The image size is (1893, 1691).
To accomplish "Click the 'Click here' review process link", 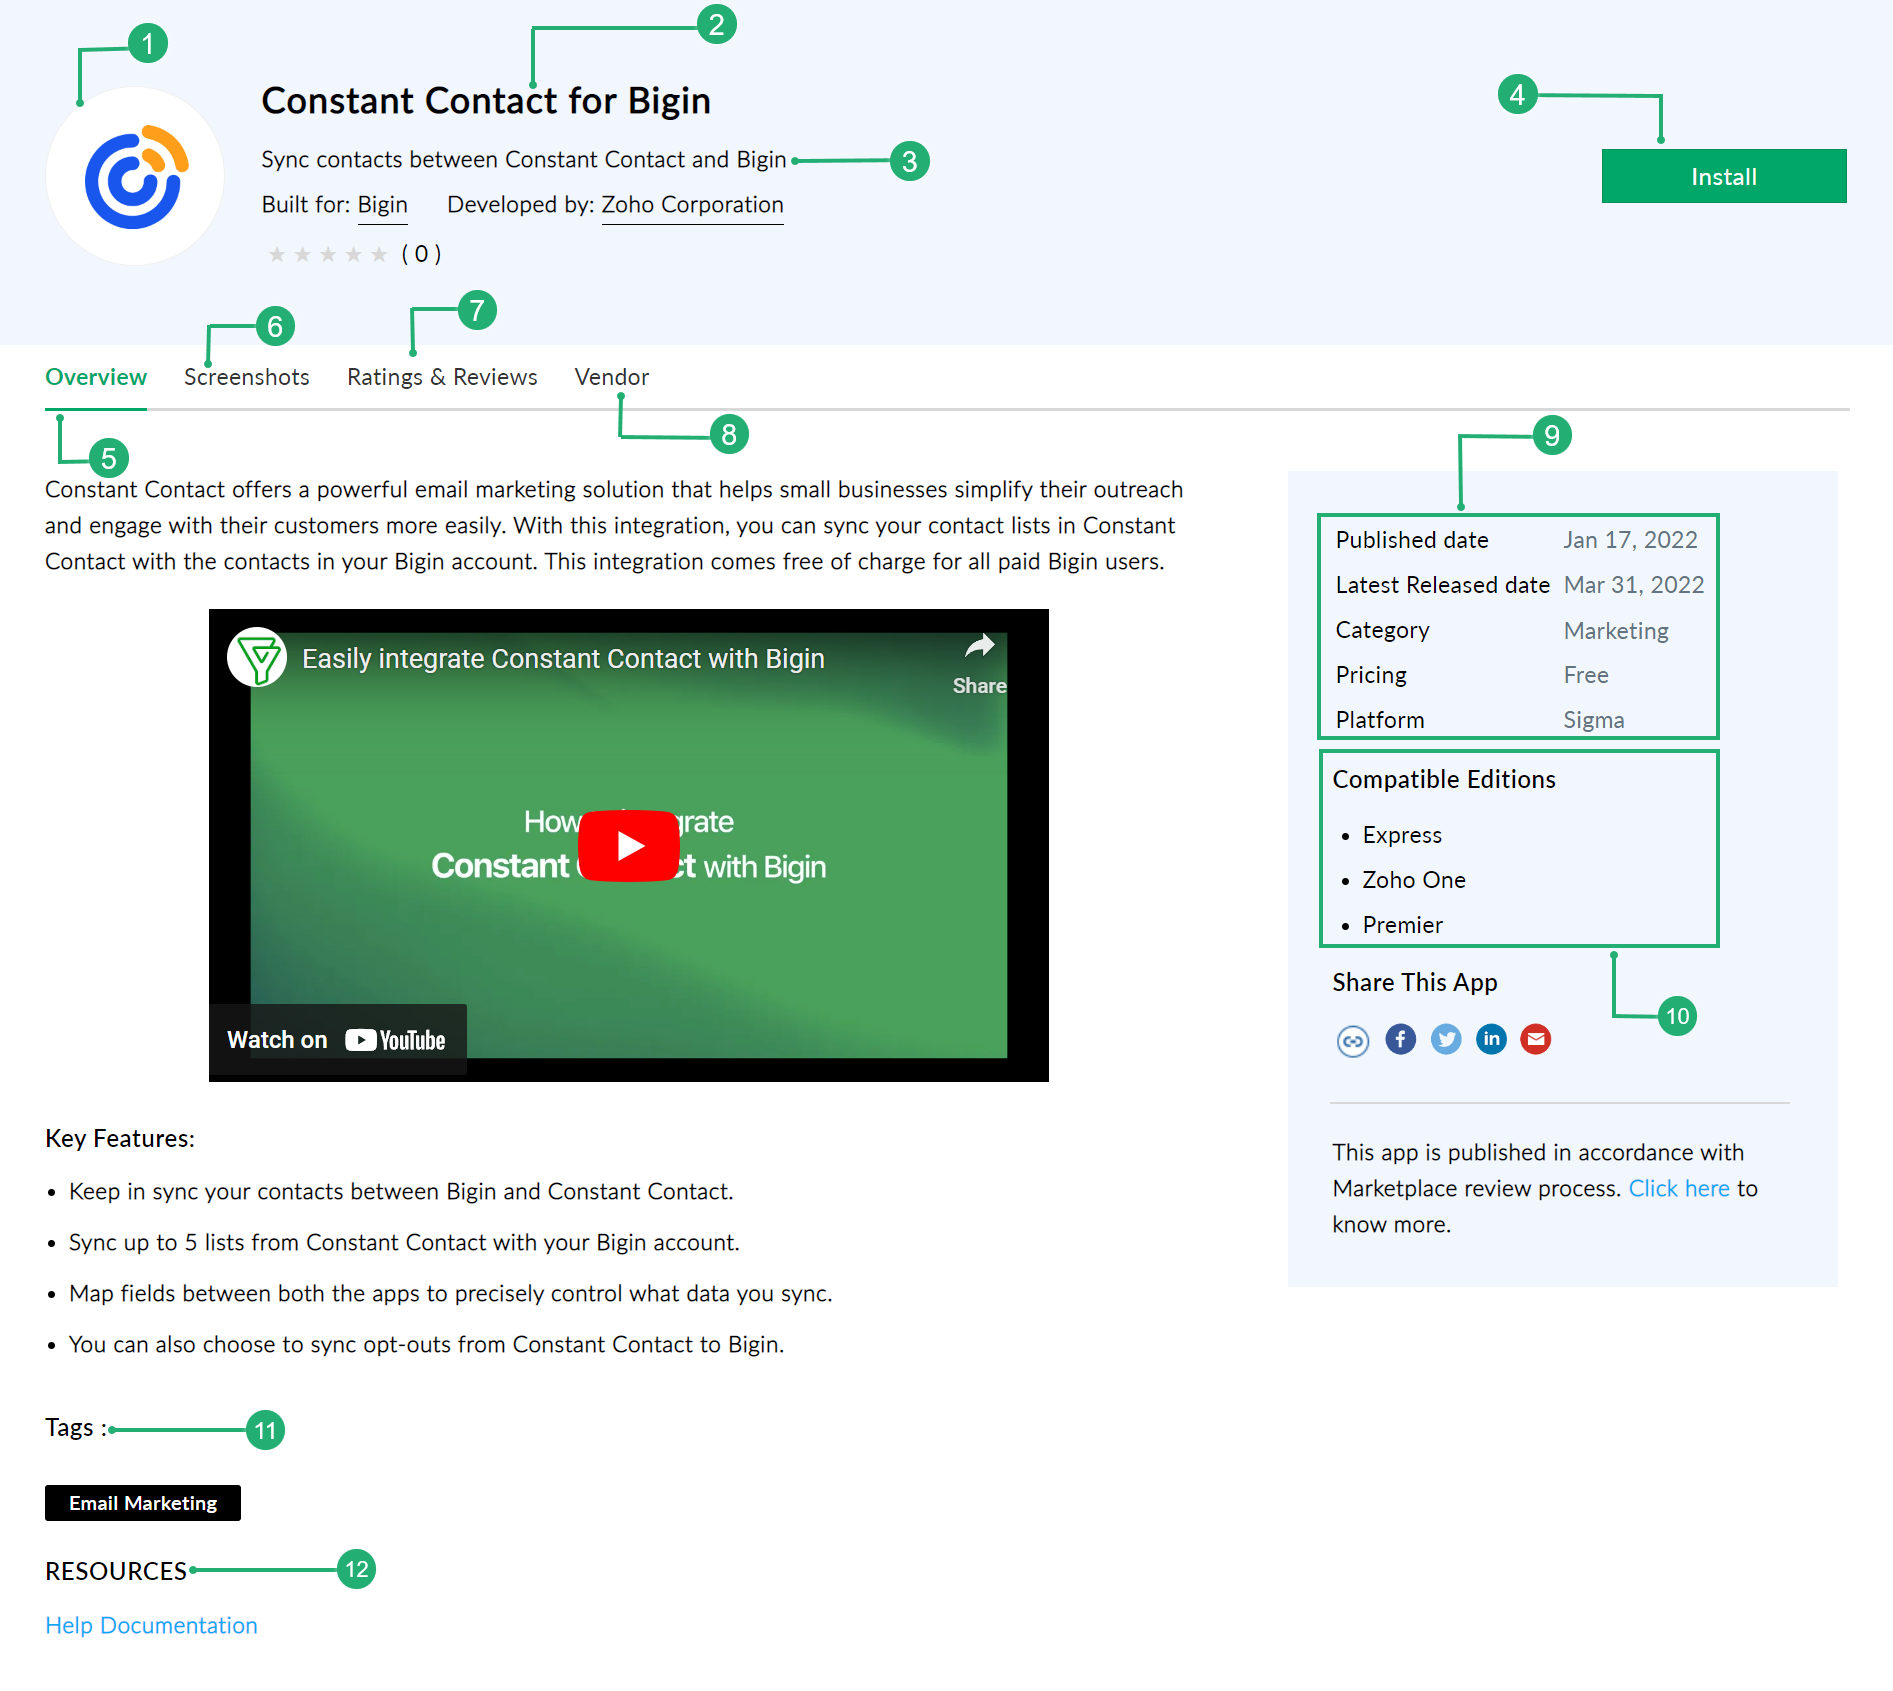I will (x=1679, y=1189).
